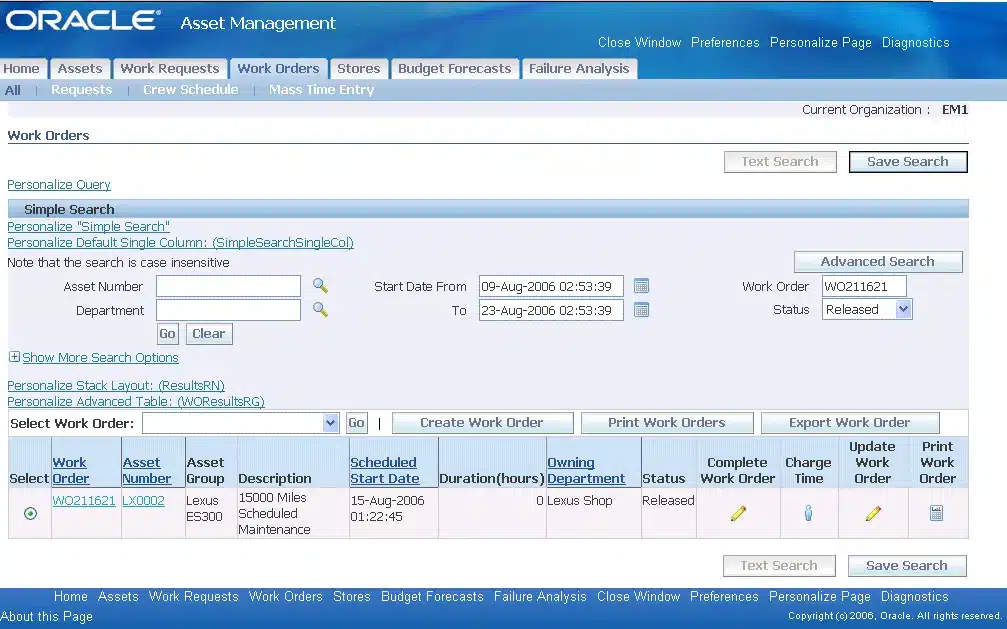Viewport: 1007px width, 629px height.
Task: Click the Print Work Order icon in row
Action: coord(936,513)
